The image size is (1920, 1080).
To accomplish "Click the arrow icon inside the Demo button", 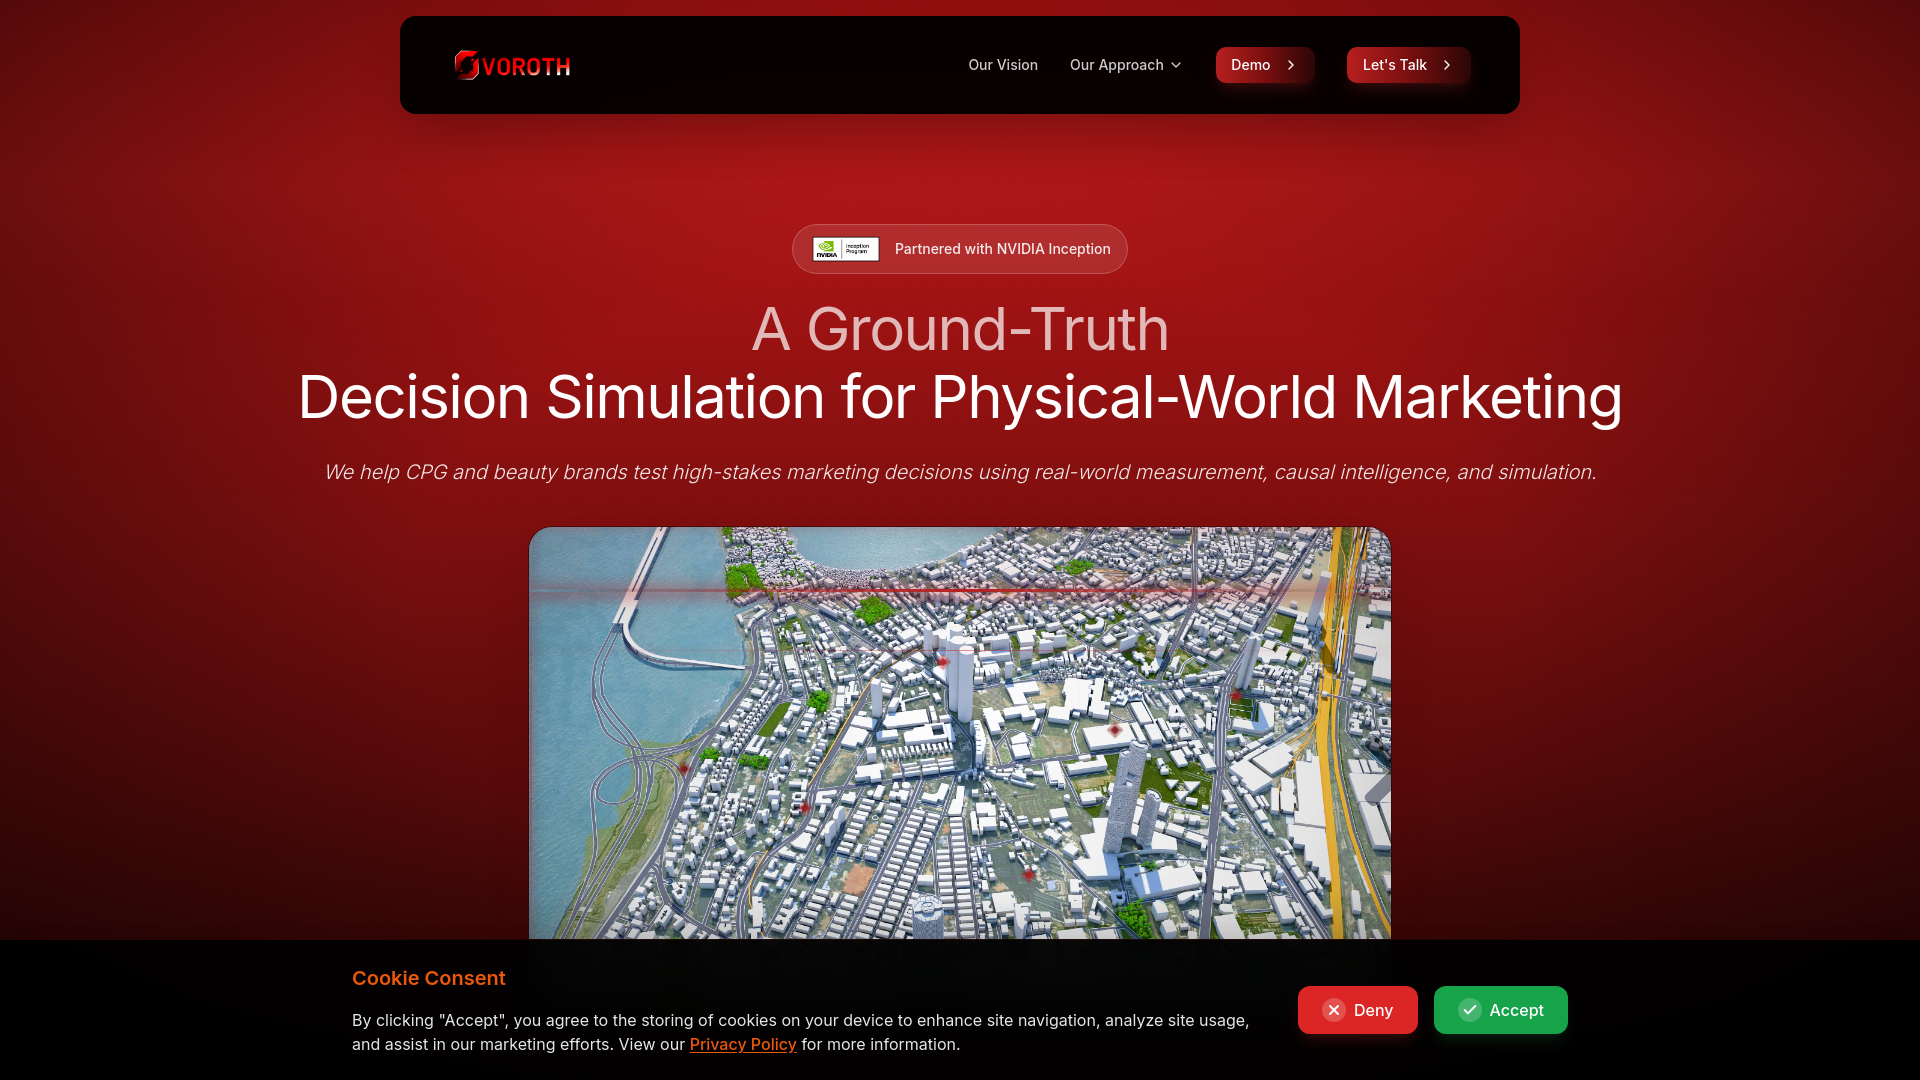I will 1290,65.
